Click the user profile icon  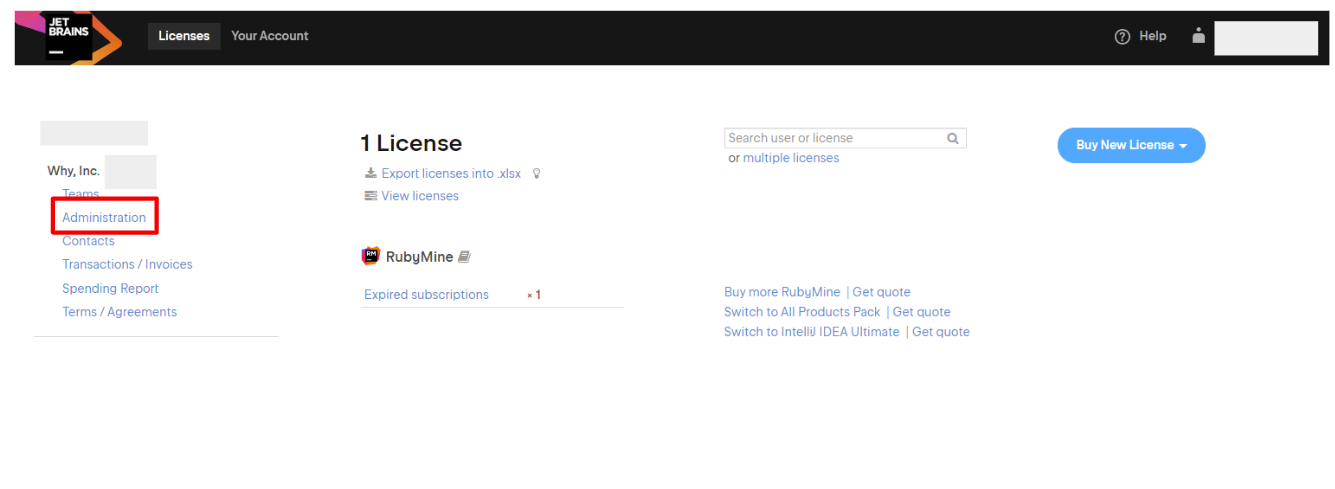[1198, 36]
